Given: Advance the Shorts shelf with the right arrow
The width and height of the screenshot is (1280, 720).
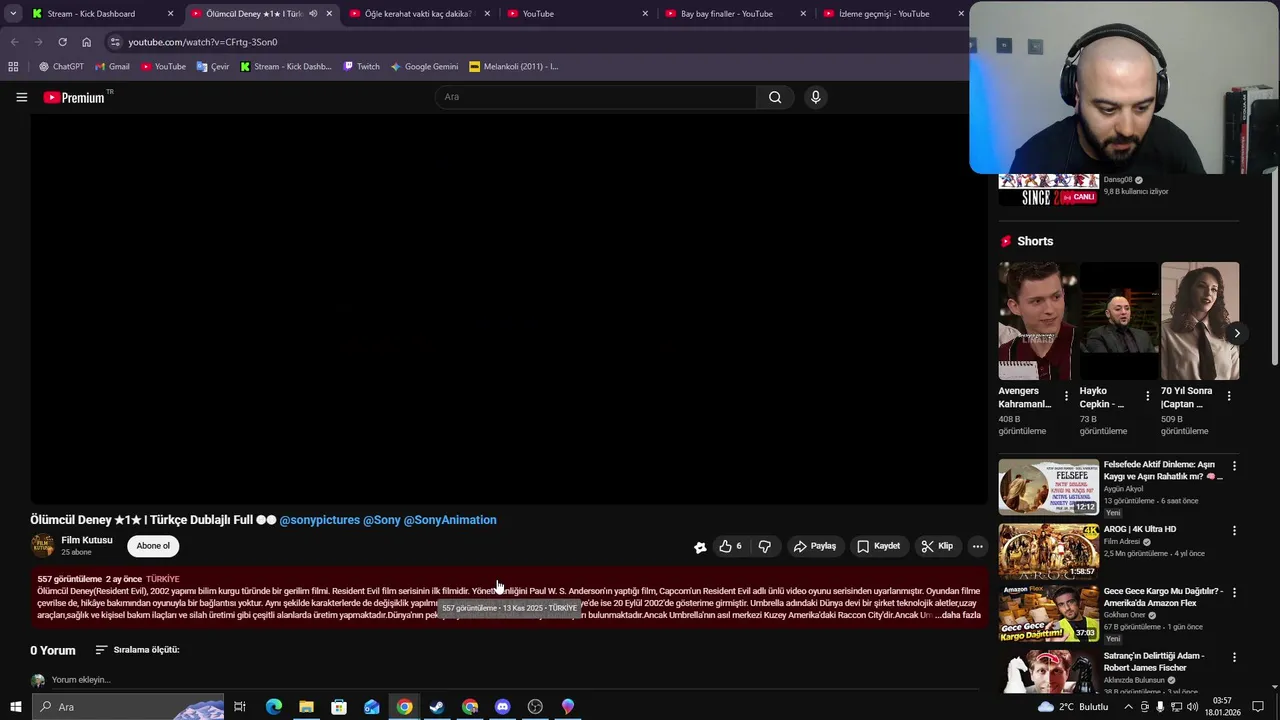Looking at the screenshot, I should 1236,333.
